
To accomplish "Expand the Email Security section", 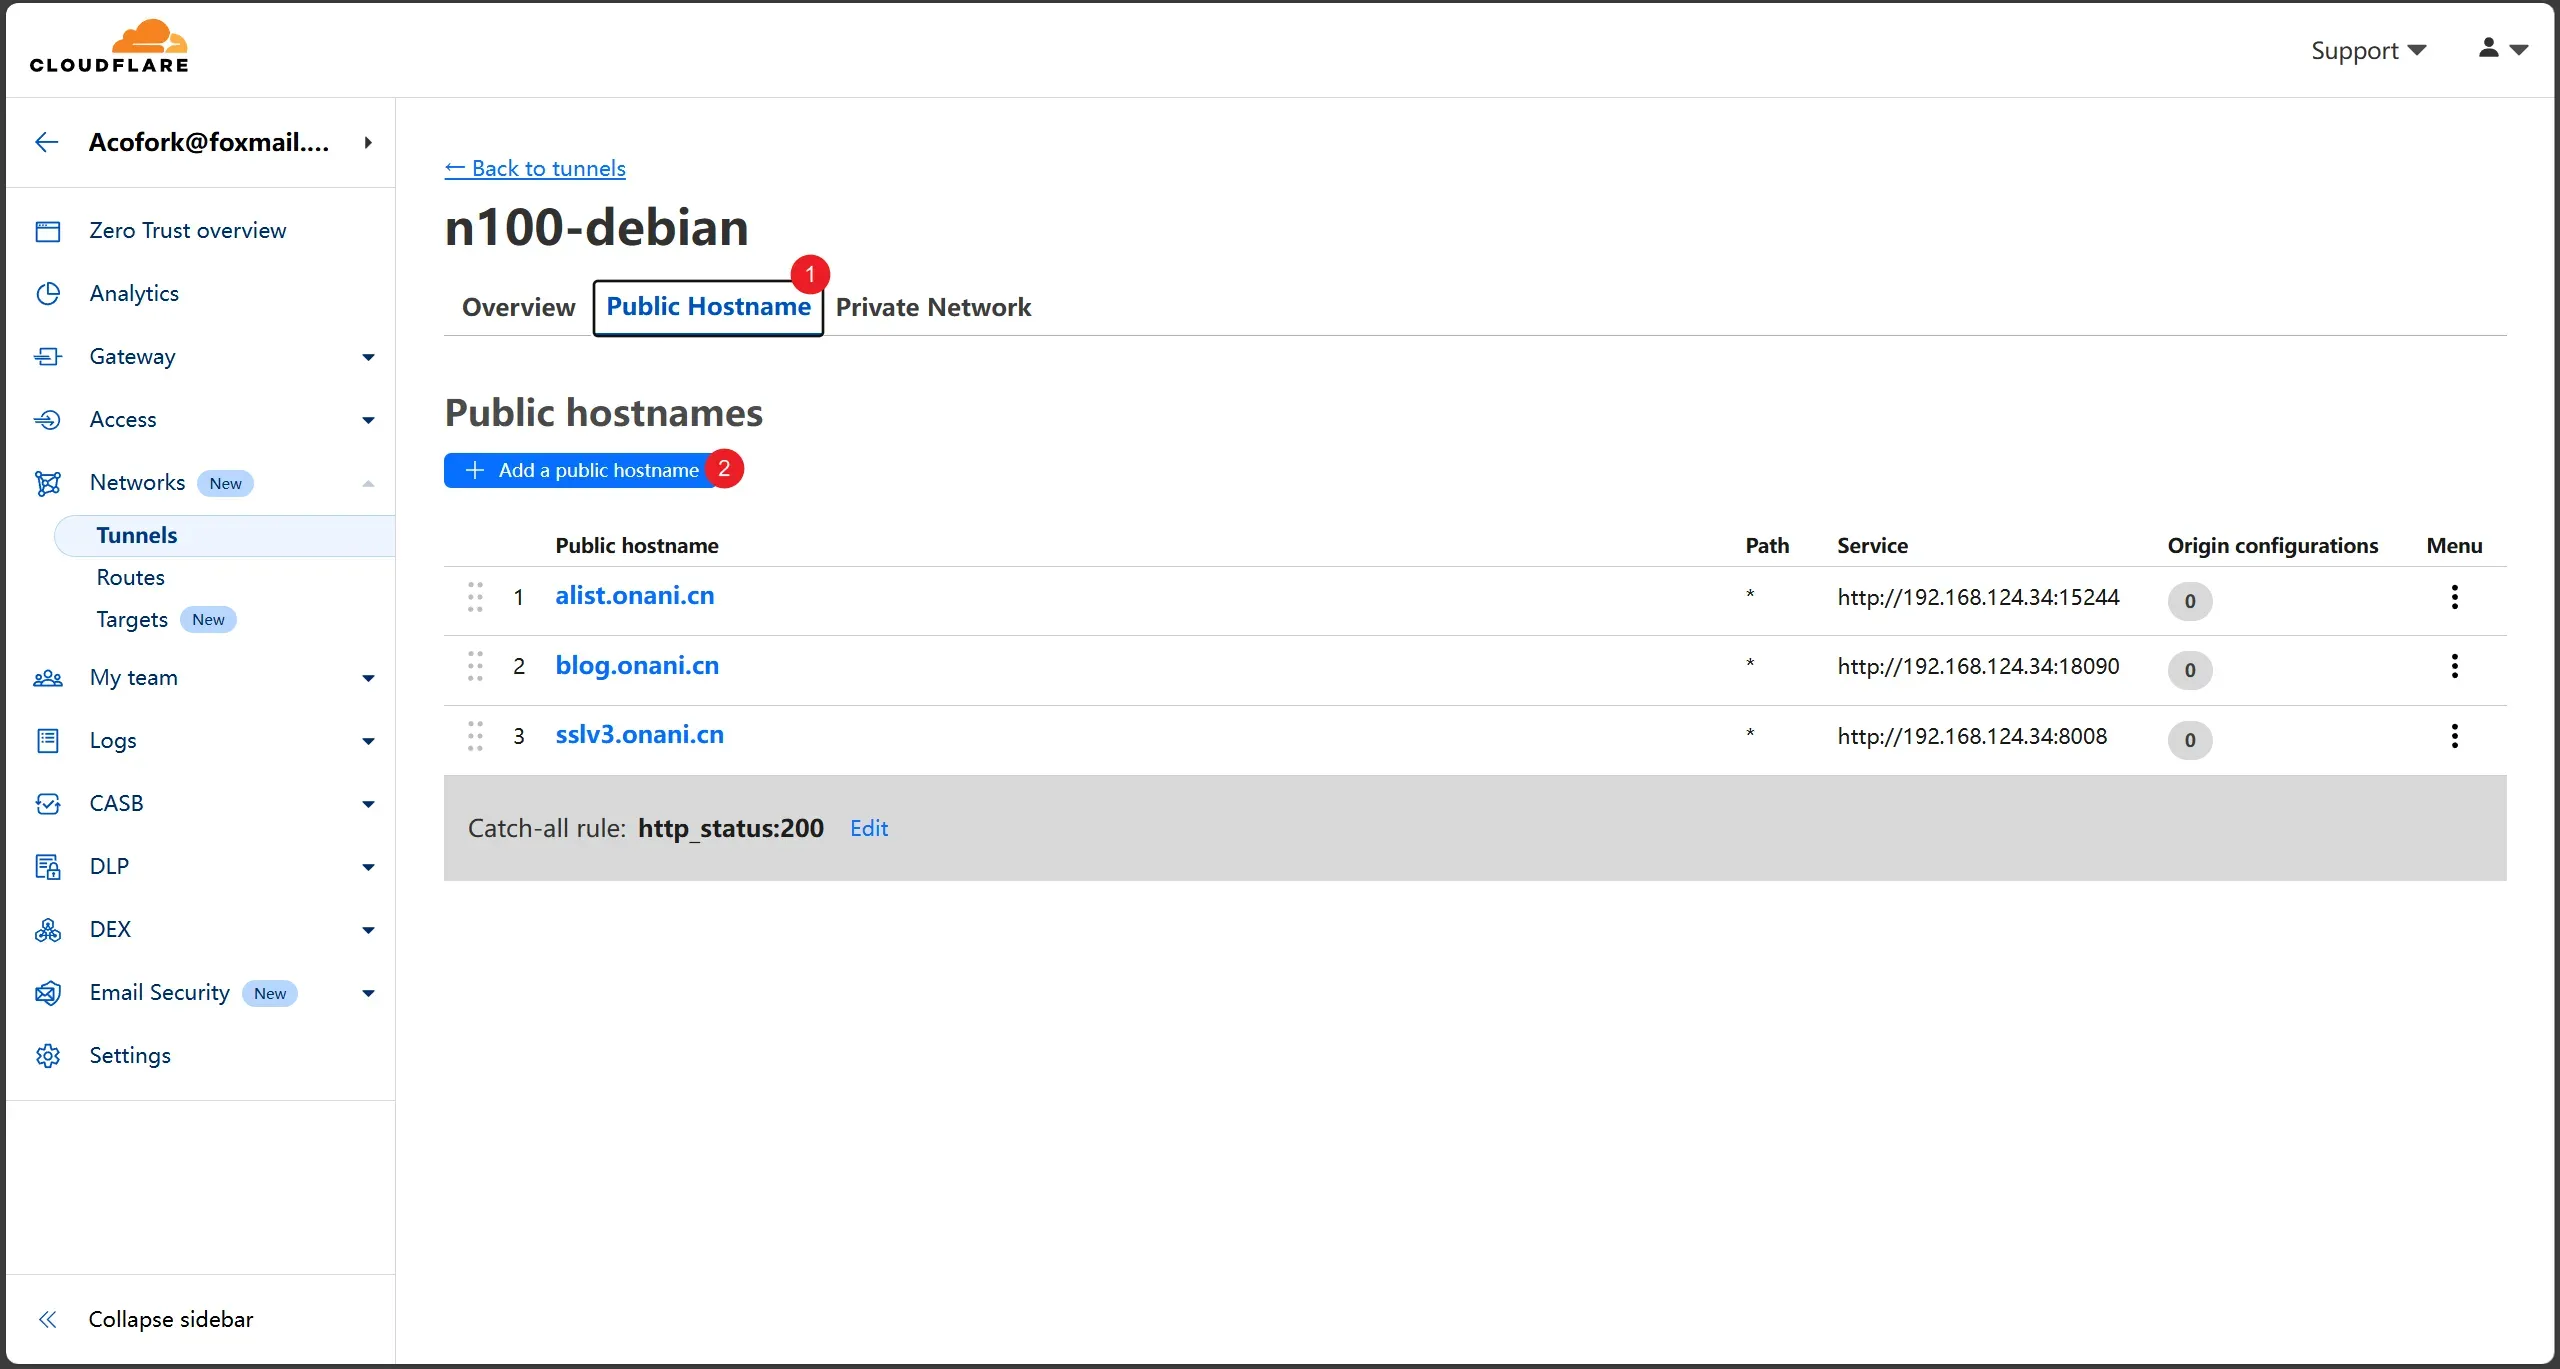I will tap(368, 994).
